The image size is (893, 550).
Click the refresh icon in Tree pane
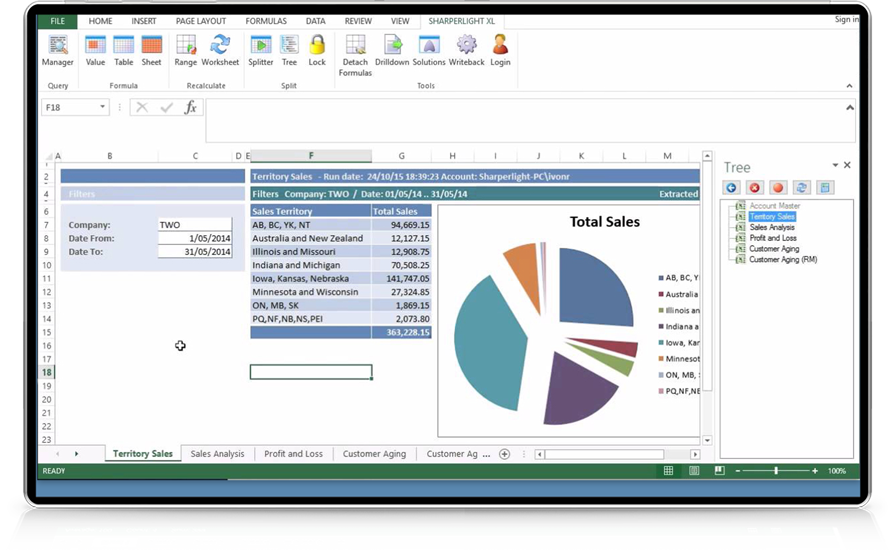[x=801, y=187]
